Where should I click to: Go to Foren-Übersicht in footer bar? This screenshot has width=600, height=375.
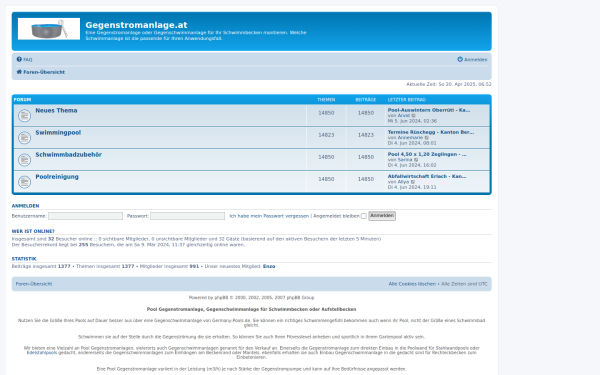(34, 284)
